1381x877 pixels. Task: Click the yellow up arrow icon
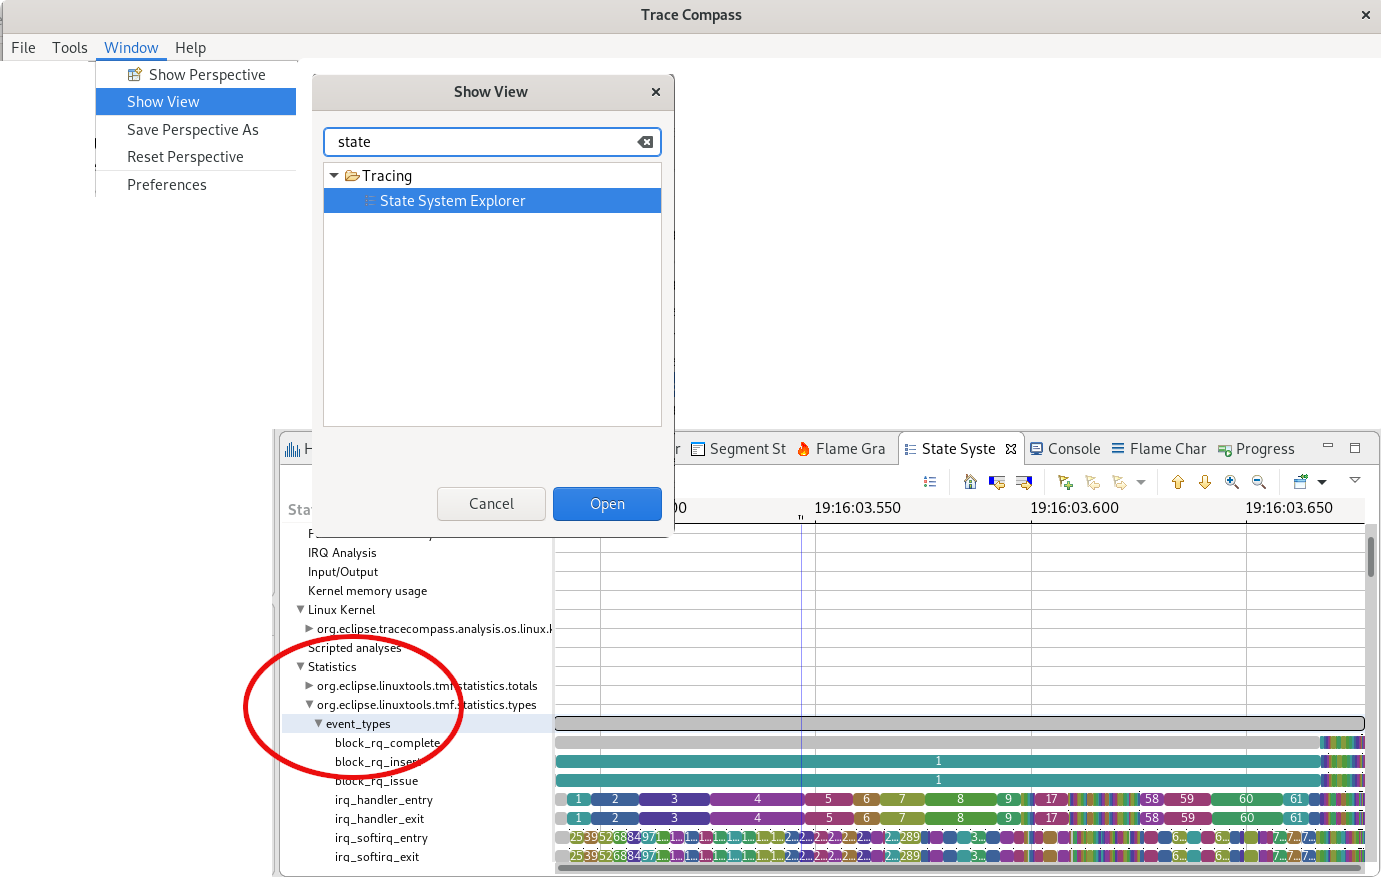tap(1178, 482)
